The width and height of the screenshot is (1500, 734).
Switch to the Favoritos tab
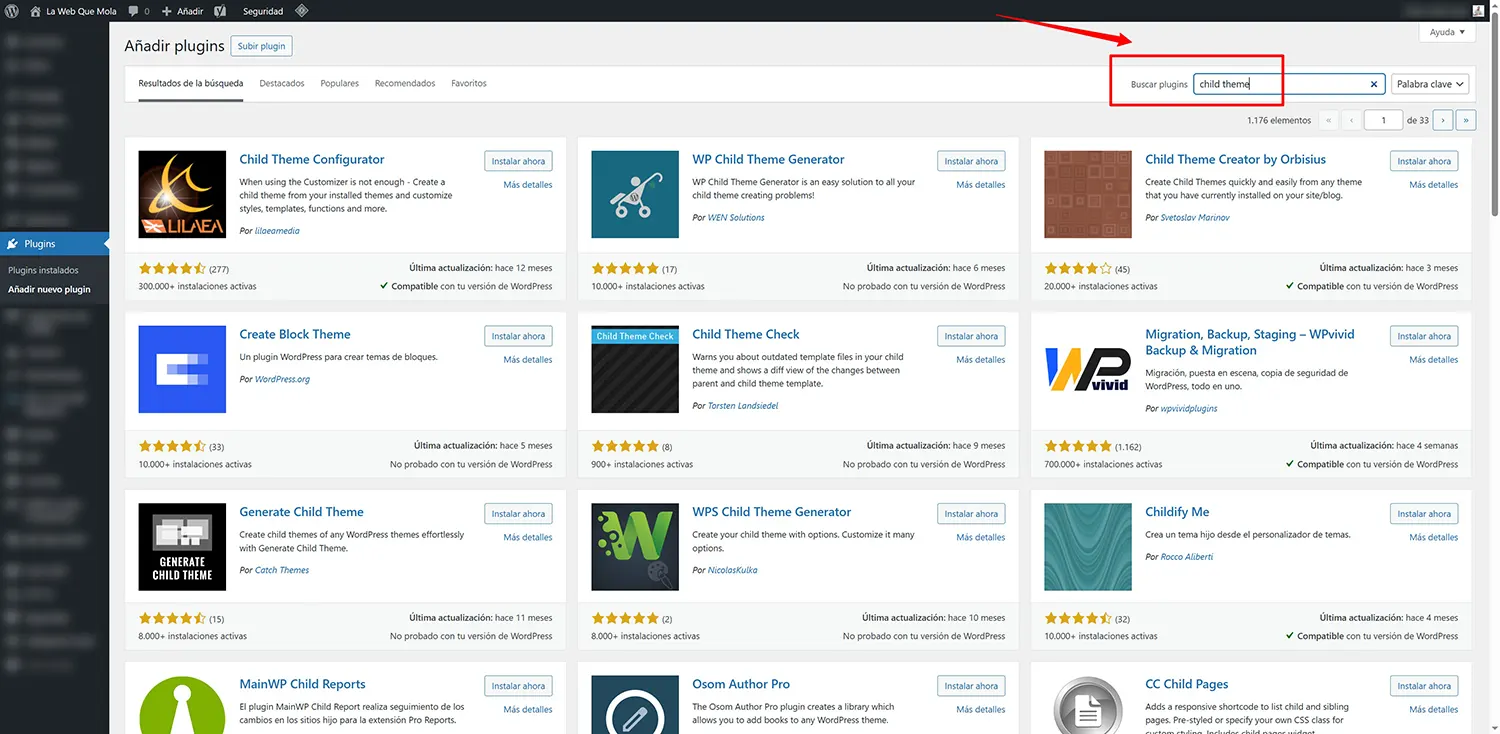pos(468,84)
